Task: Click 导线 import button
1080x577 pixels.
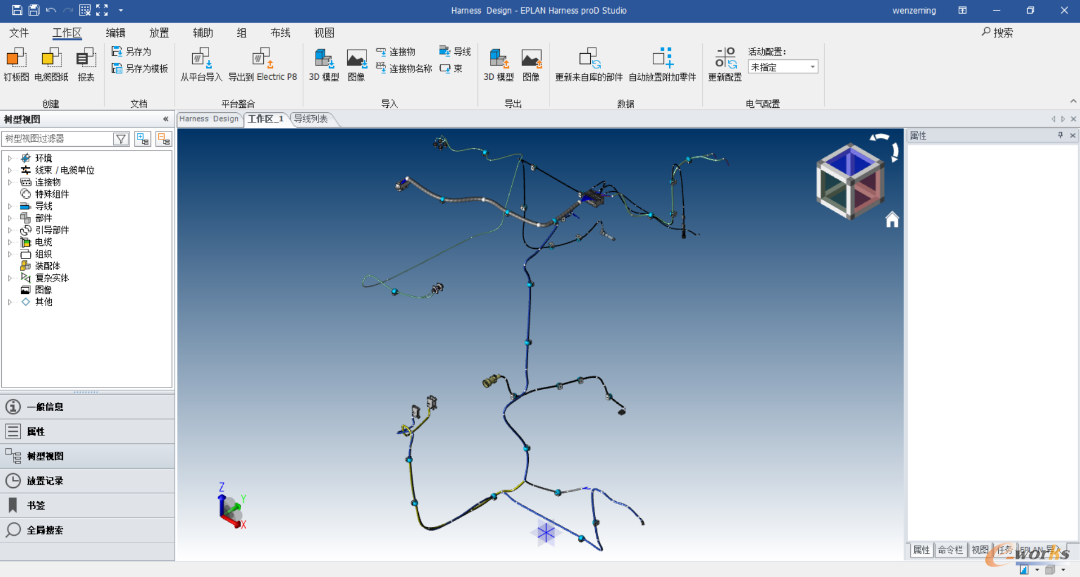Action: pyautogui.click(x=455, y=52)
